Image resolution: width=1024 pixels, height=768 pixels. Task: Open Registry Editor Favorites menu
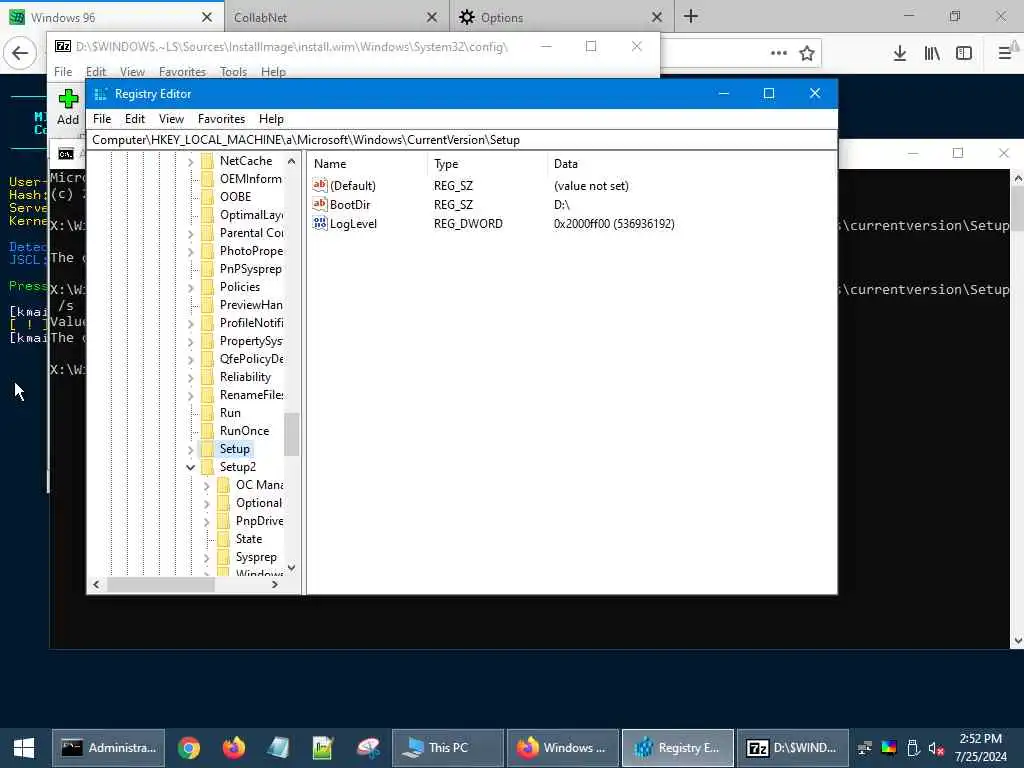[221, 119]
